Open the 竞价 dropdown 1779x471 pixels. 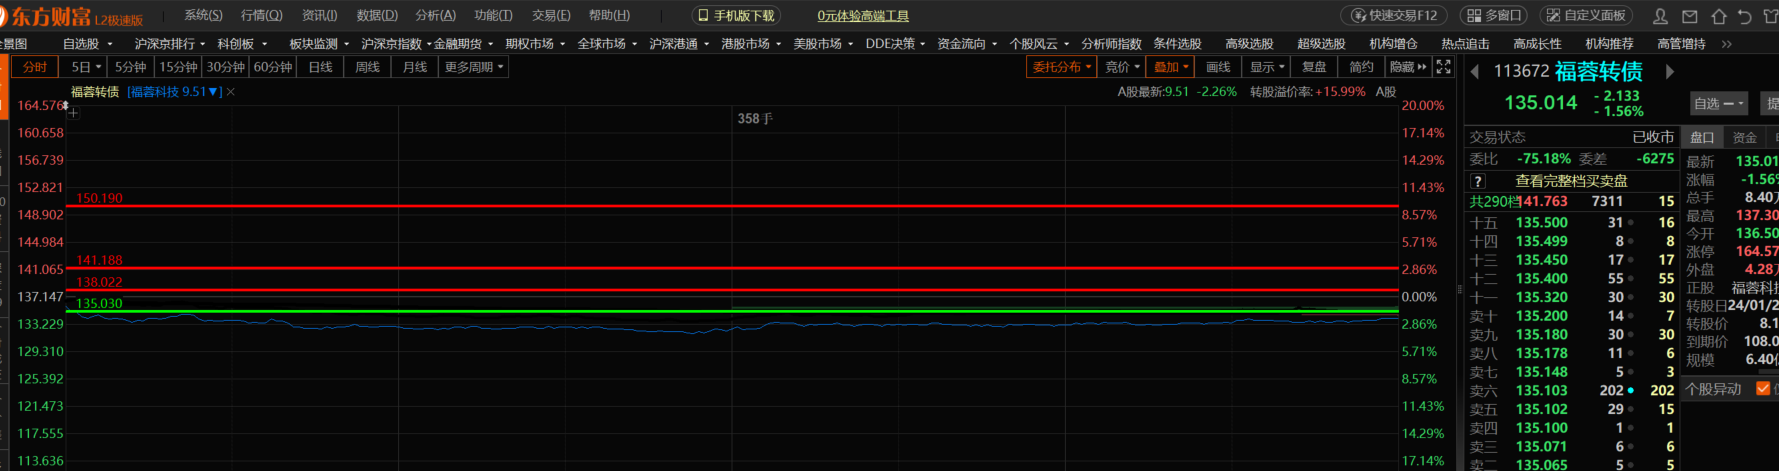click(1123, 67)
